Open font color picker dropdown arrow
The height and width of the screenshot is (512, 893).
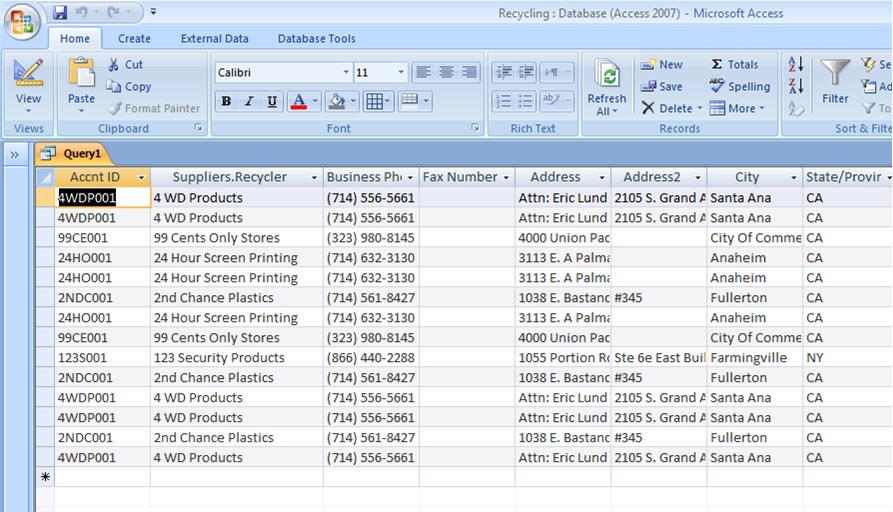315,101
